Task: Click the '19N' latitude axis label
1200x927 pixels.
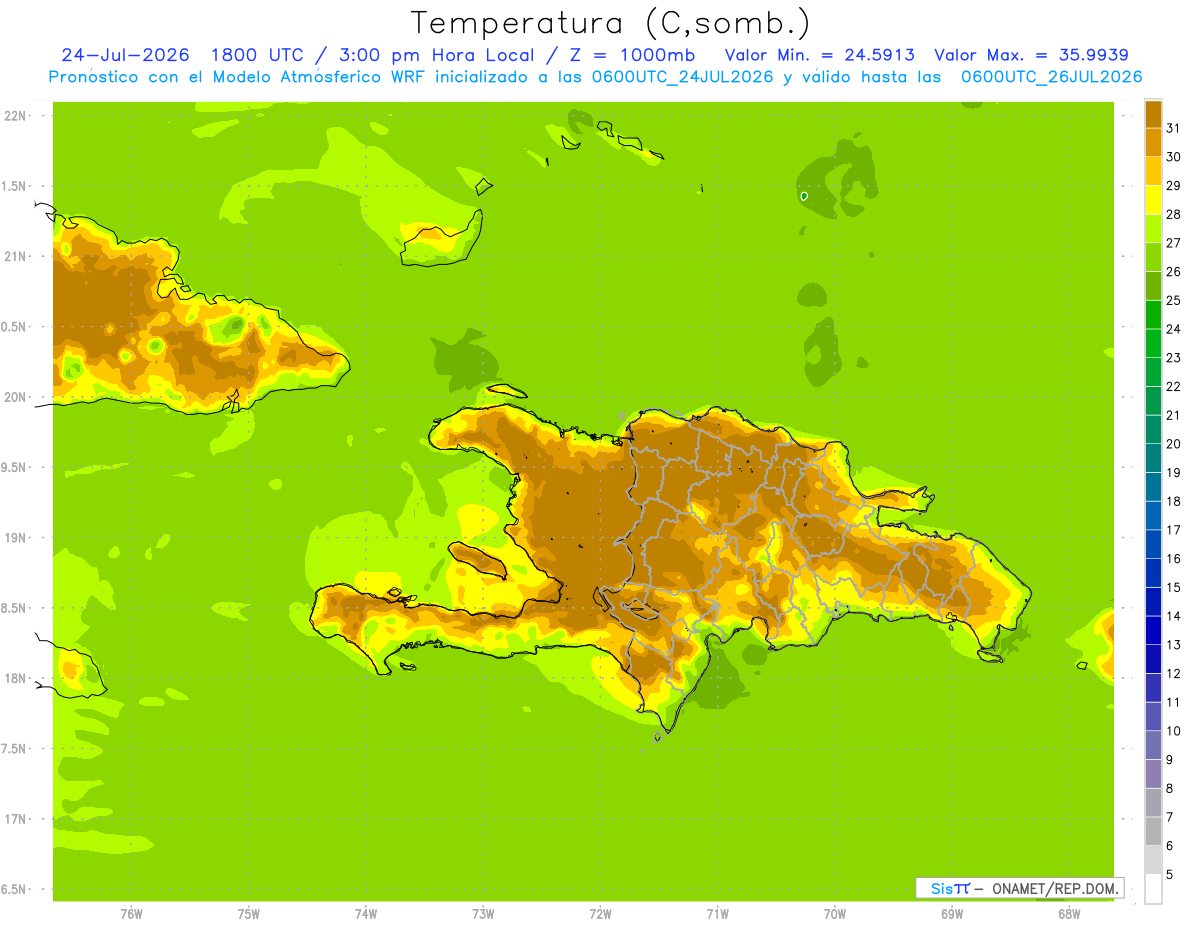Action: coord(16,537)
